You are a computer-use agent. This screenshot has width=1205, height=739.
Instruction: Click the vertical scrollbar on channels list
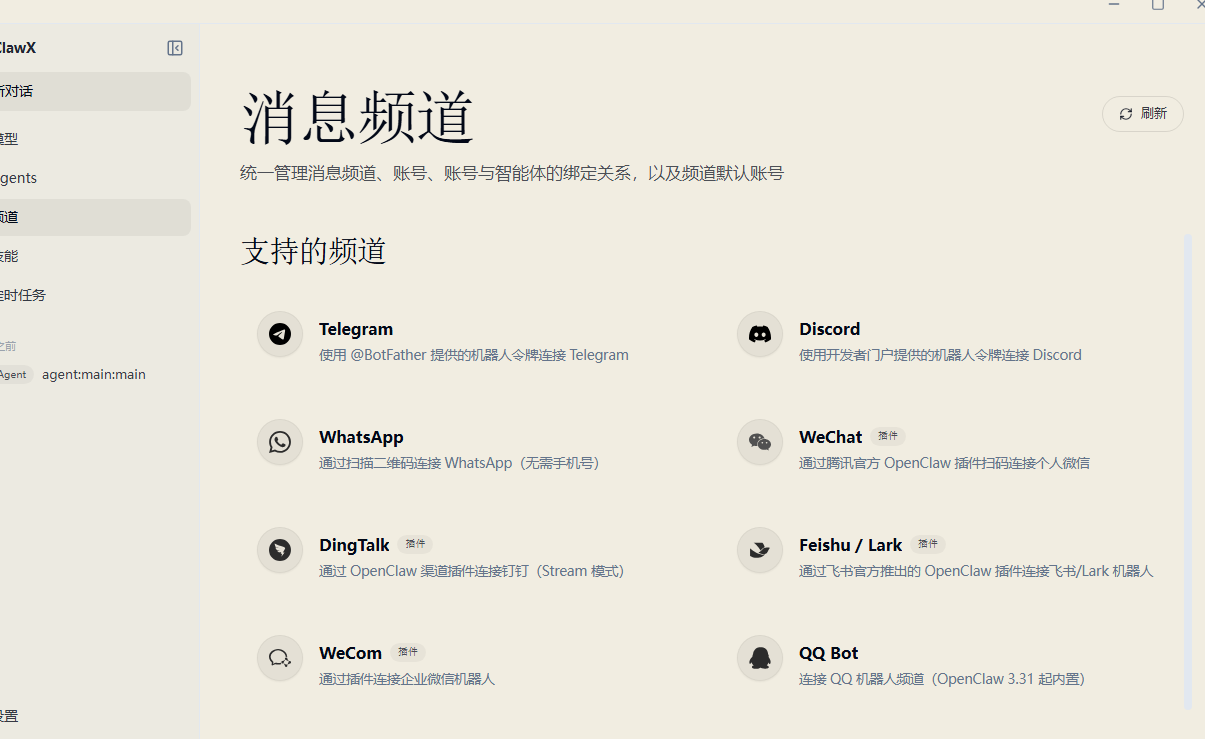(1188, 470)
